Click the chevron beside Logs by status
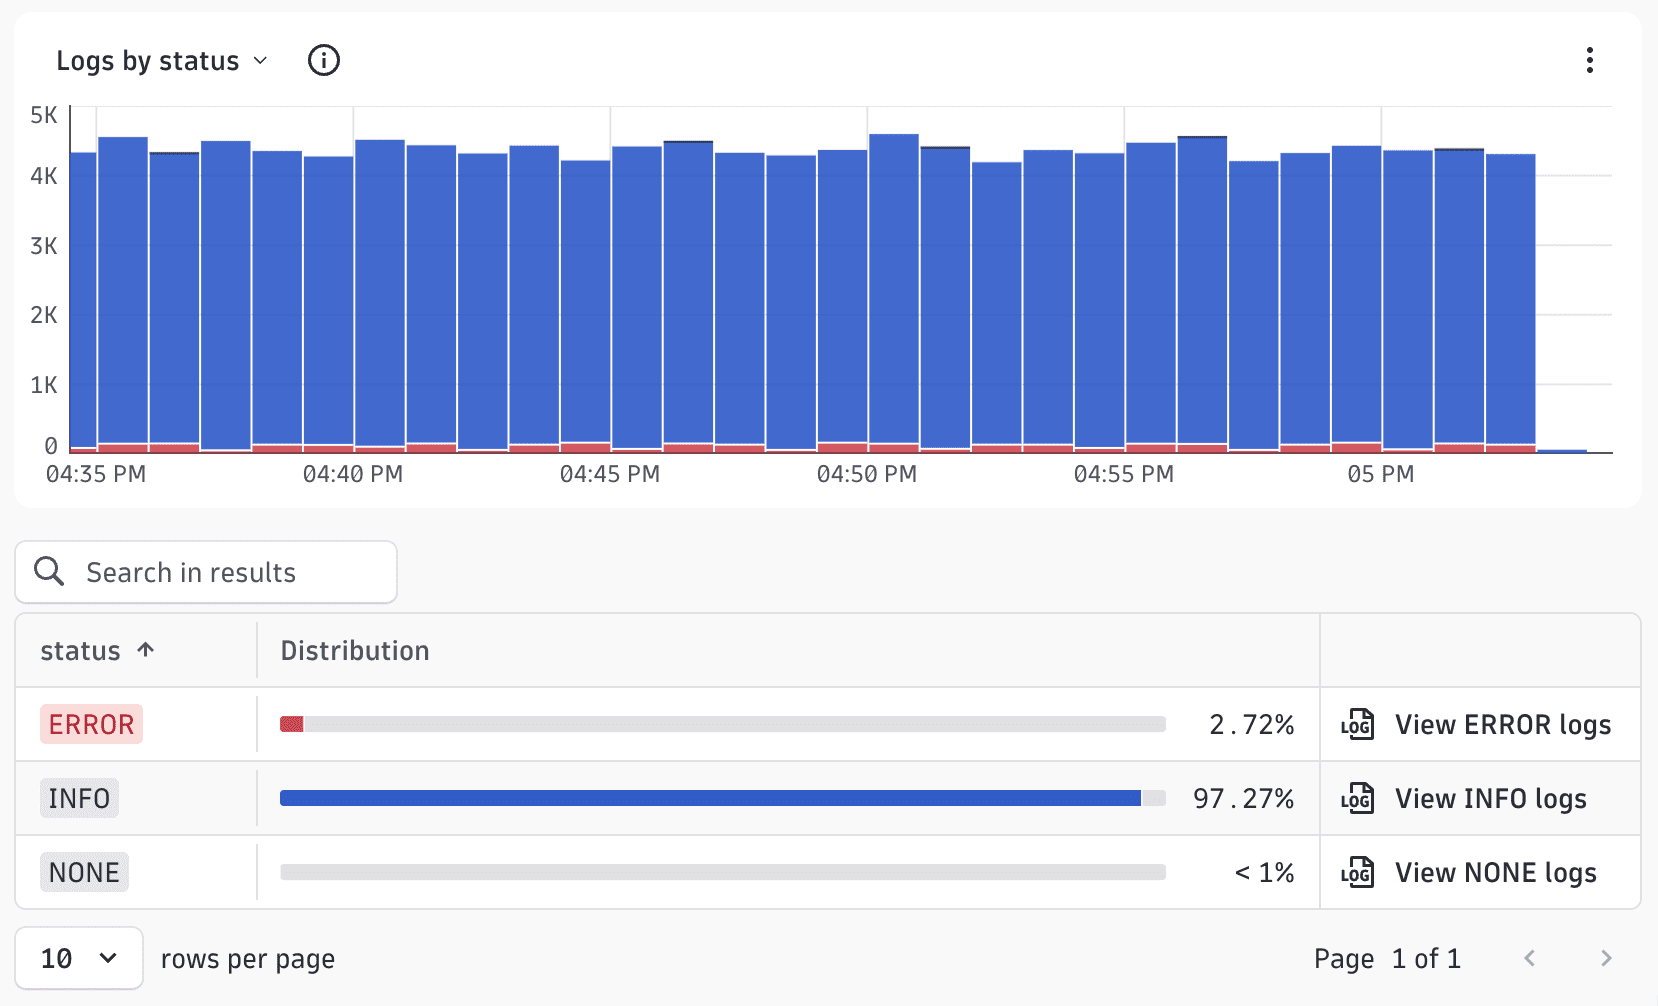Viewport: 1658px width, 1006px height. click(260, 61)
